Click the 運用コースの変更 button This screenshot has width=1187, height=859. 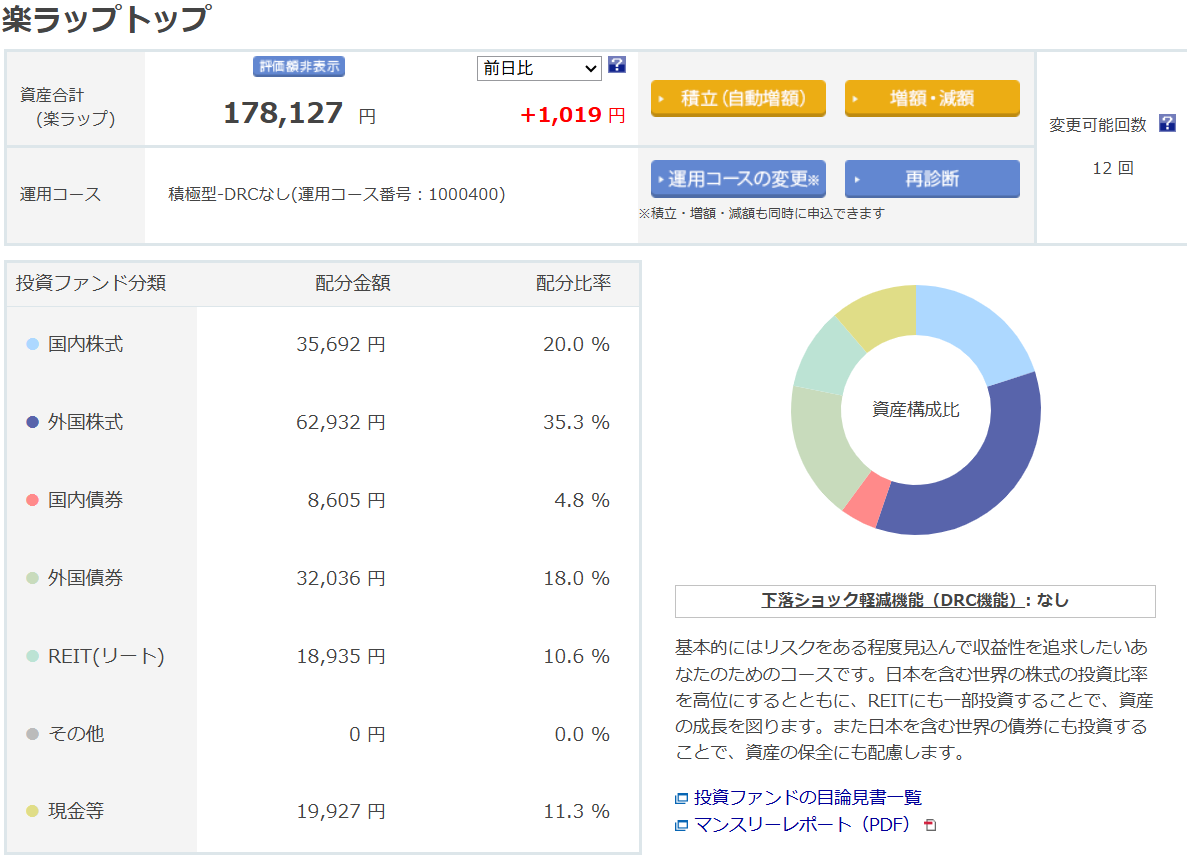pos(738,179)
